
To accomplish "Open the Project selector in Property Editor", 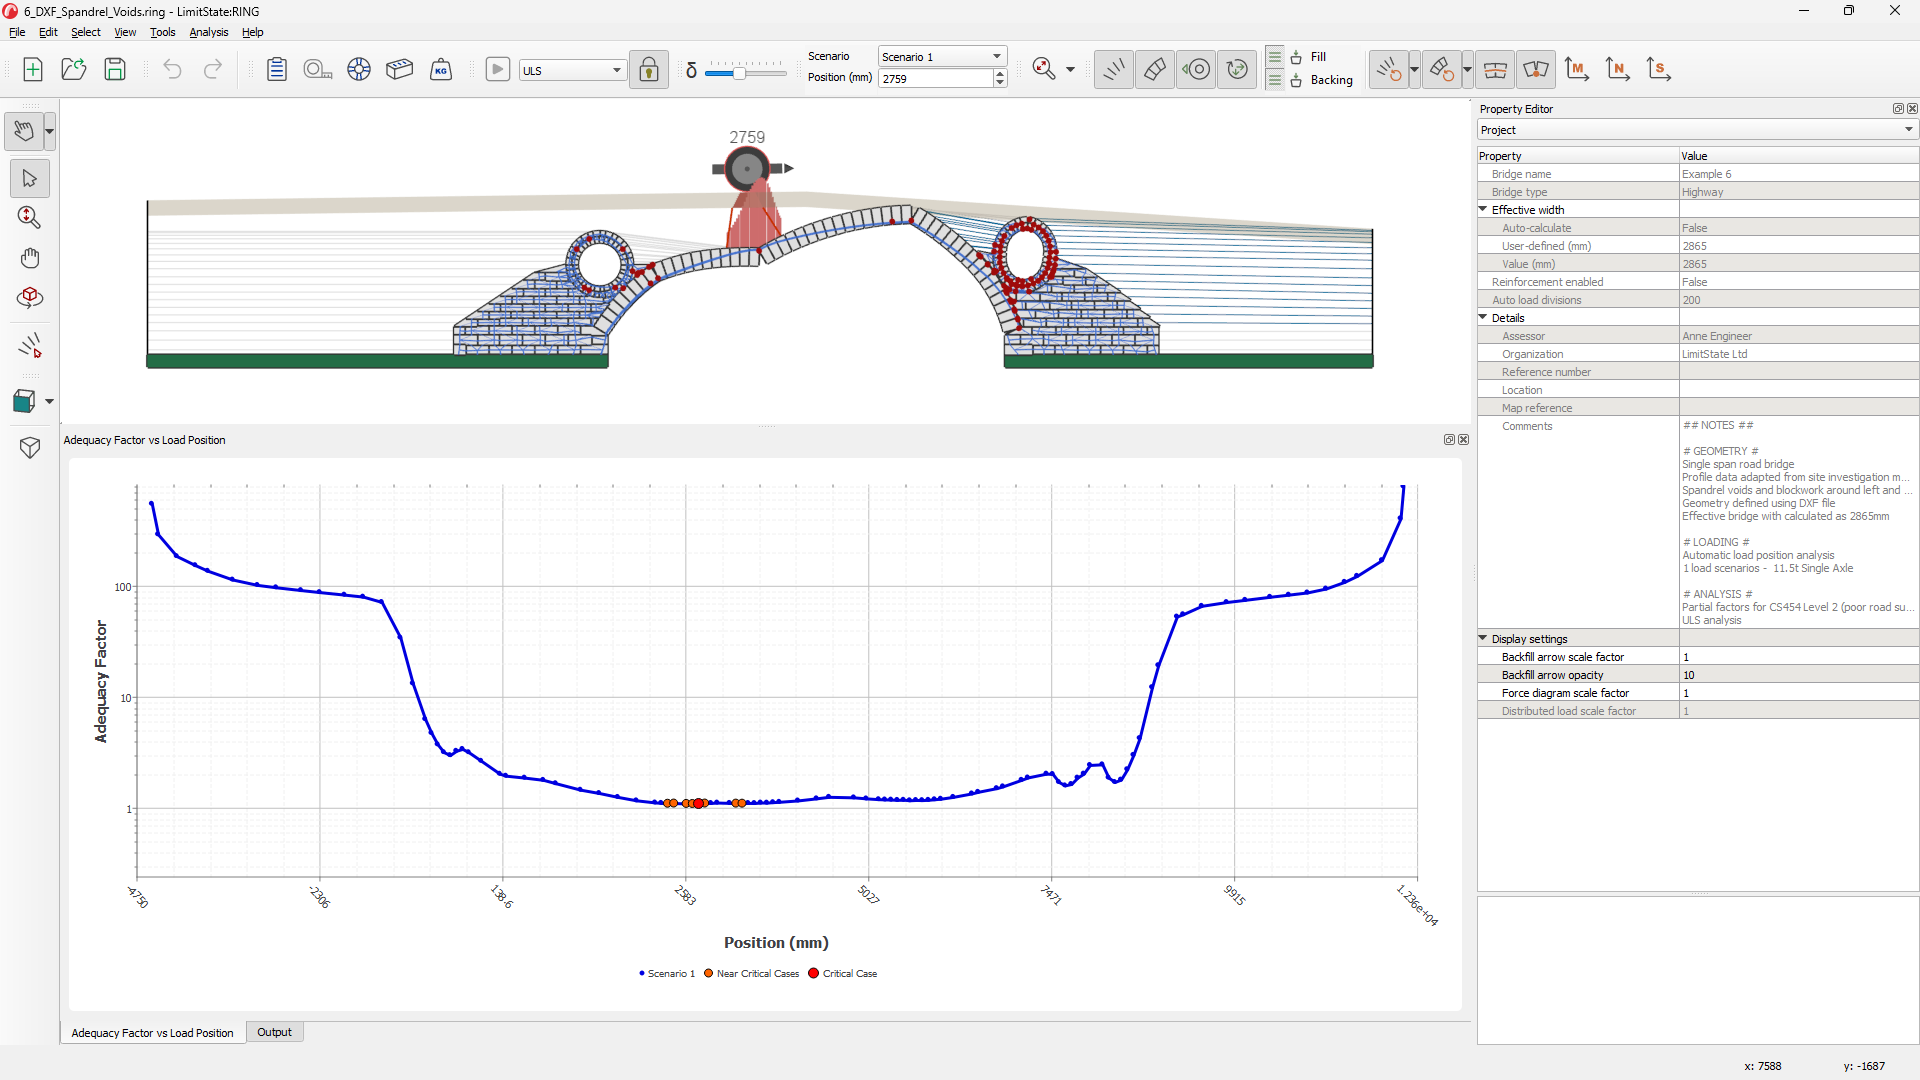I will pyautogui.click(x=1696, y=130).
